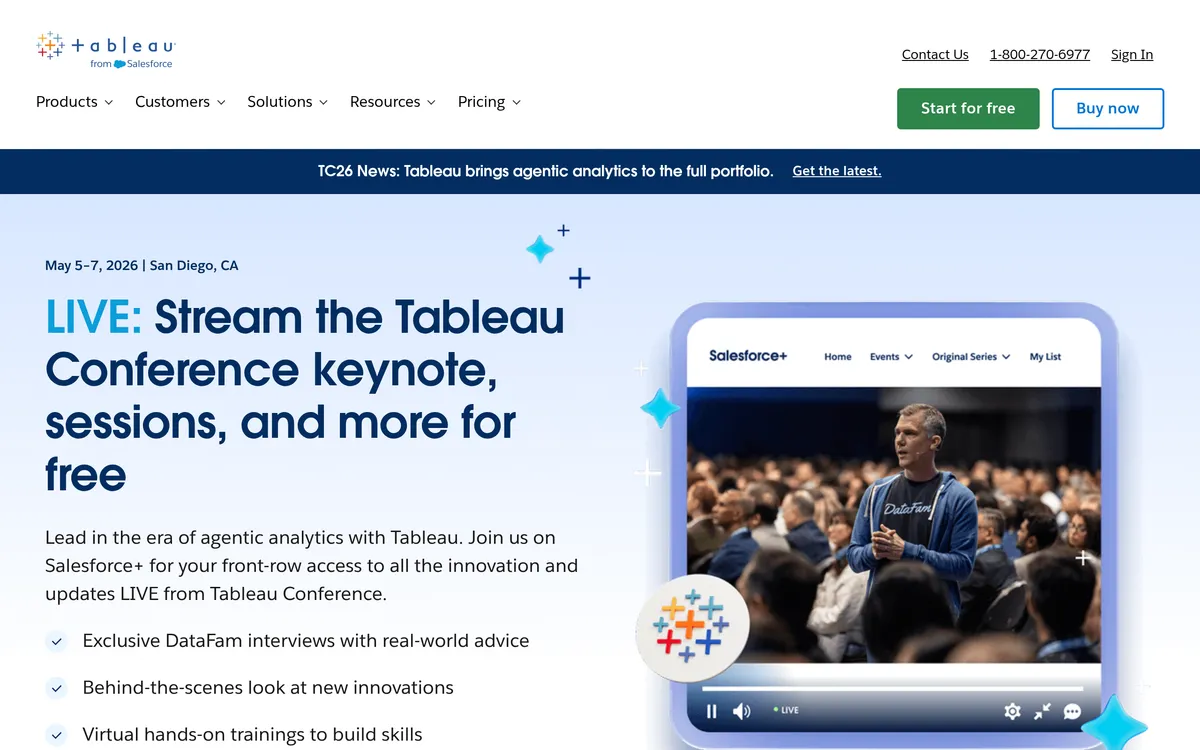Screen dimensions: 1200x750
Task: Click the LIVE indicator in video player
Action: point(786,710)
